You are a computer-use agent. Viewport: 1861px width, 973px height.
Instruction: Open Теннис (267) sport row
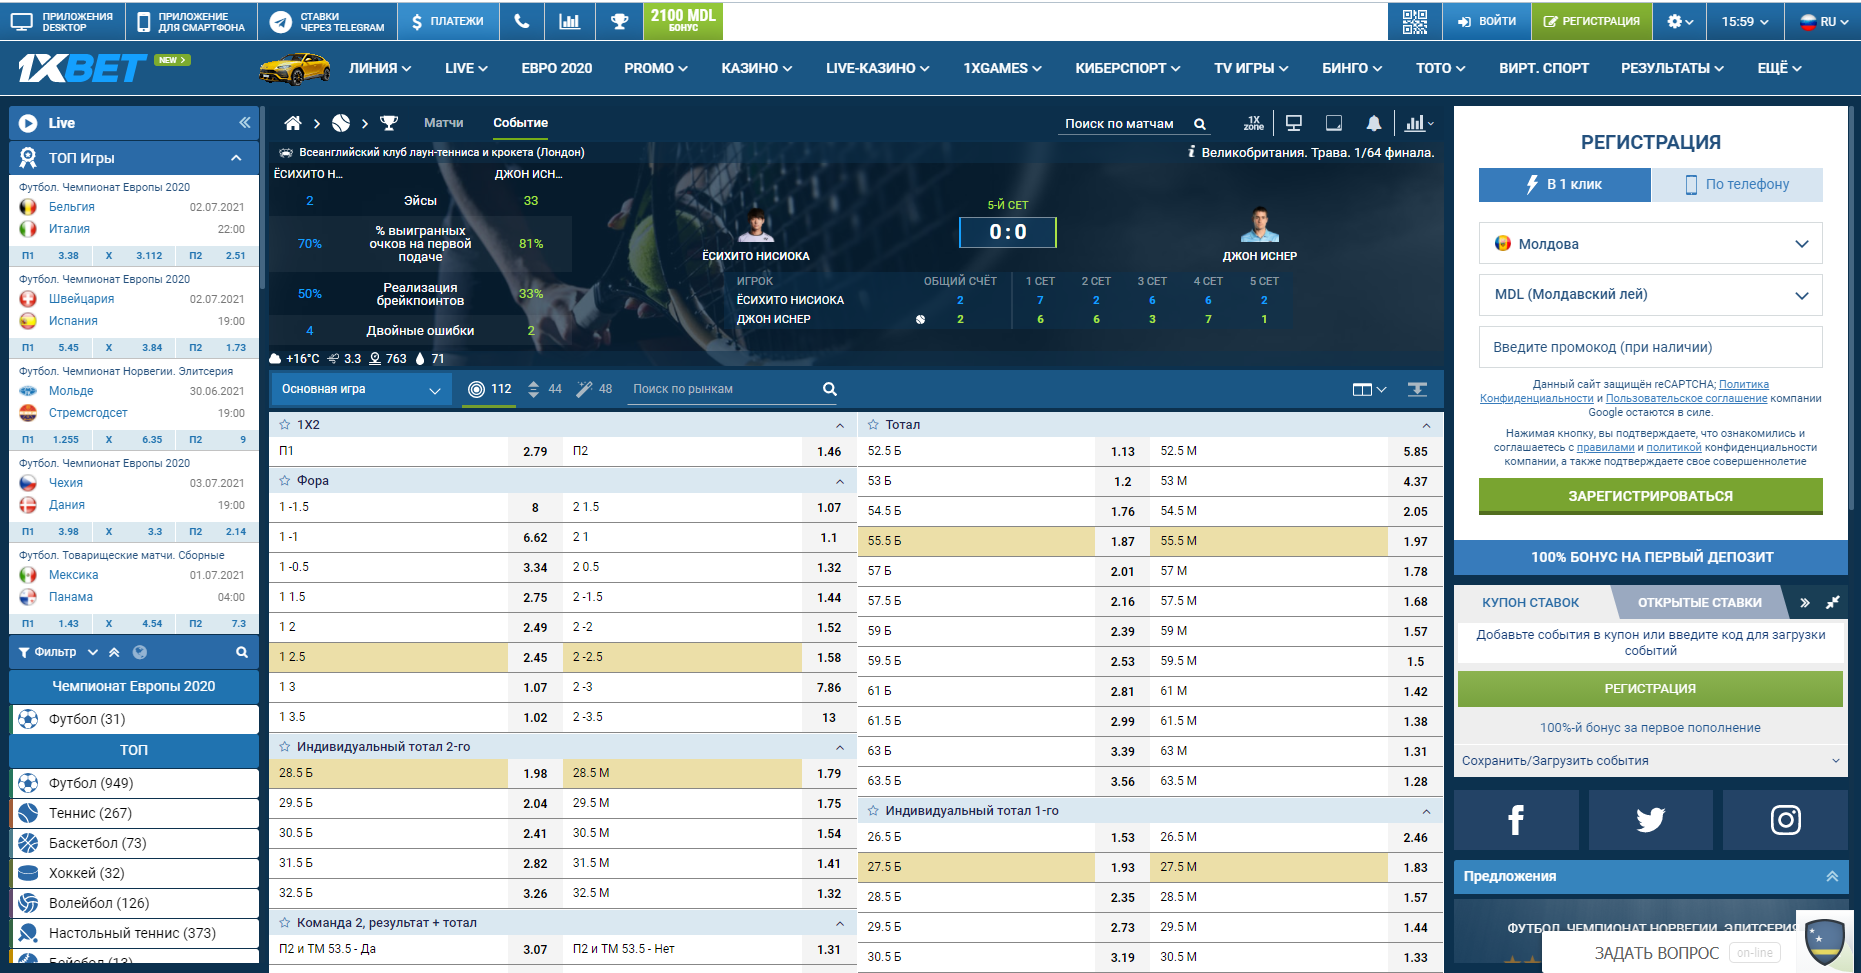[134, 813]
